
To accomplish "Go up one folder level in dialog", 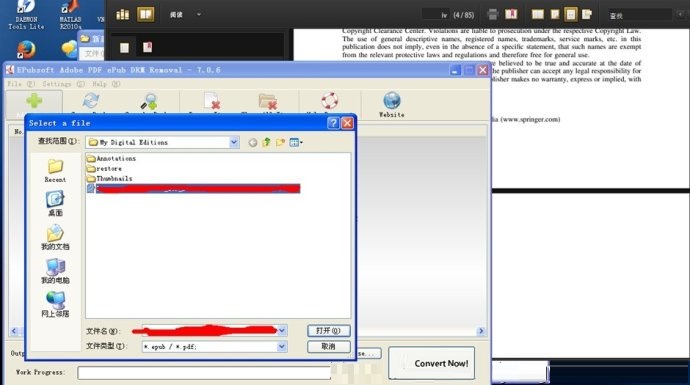I will click(267, 142).
